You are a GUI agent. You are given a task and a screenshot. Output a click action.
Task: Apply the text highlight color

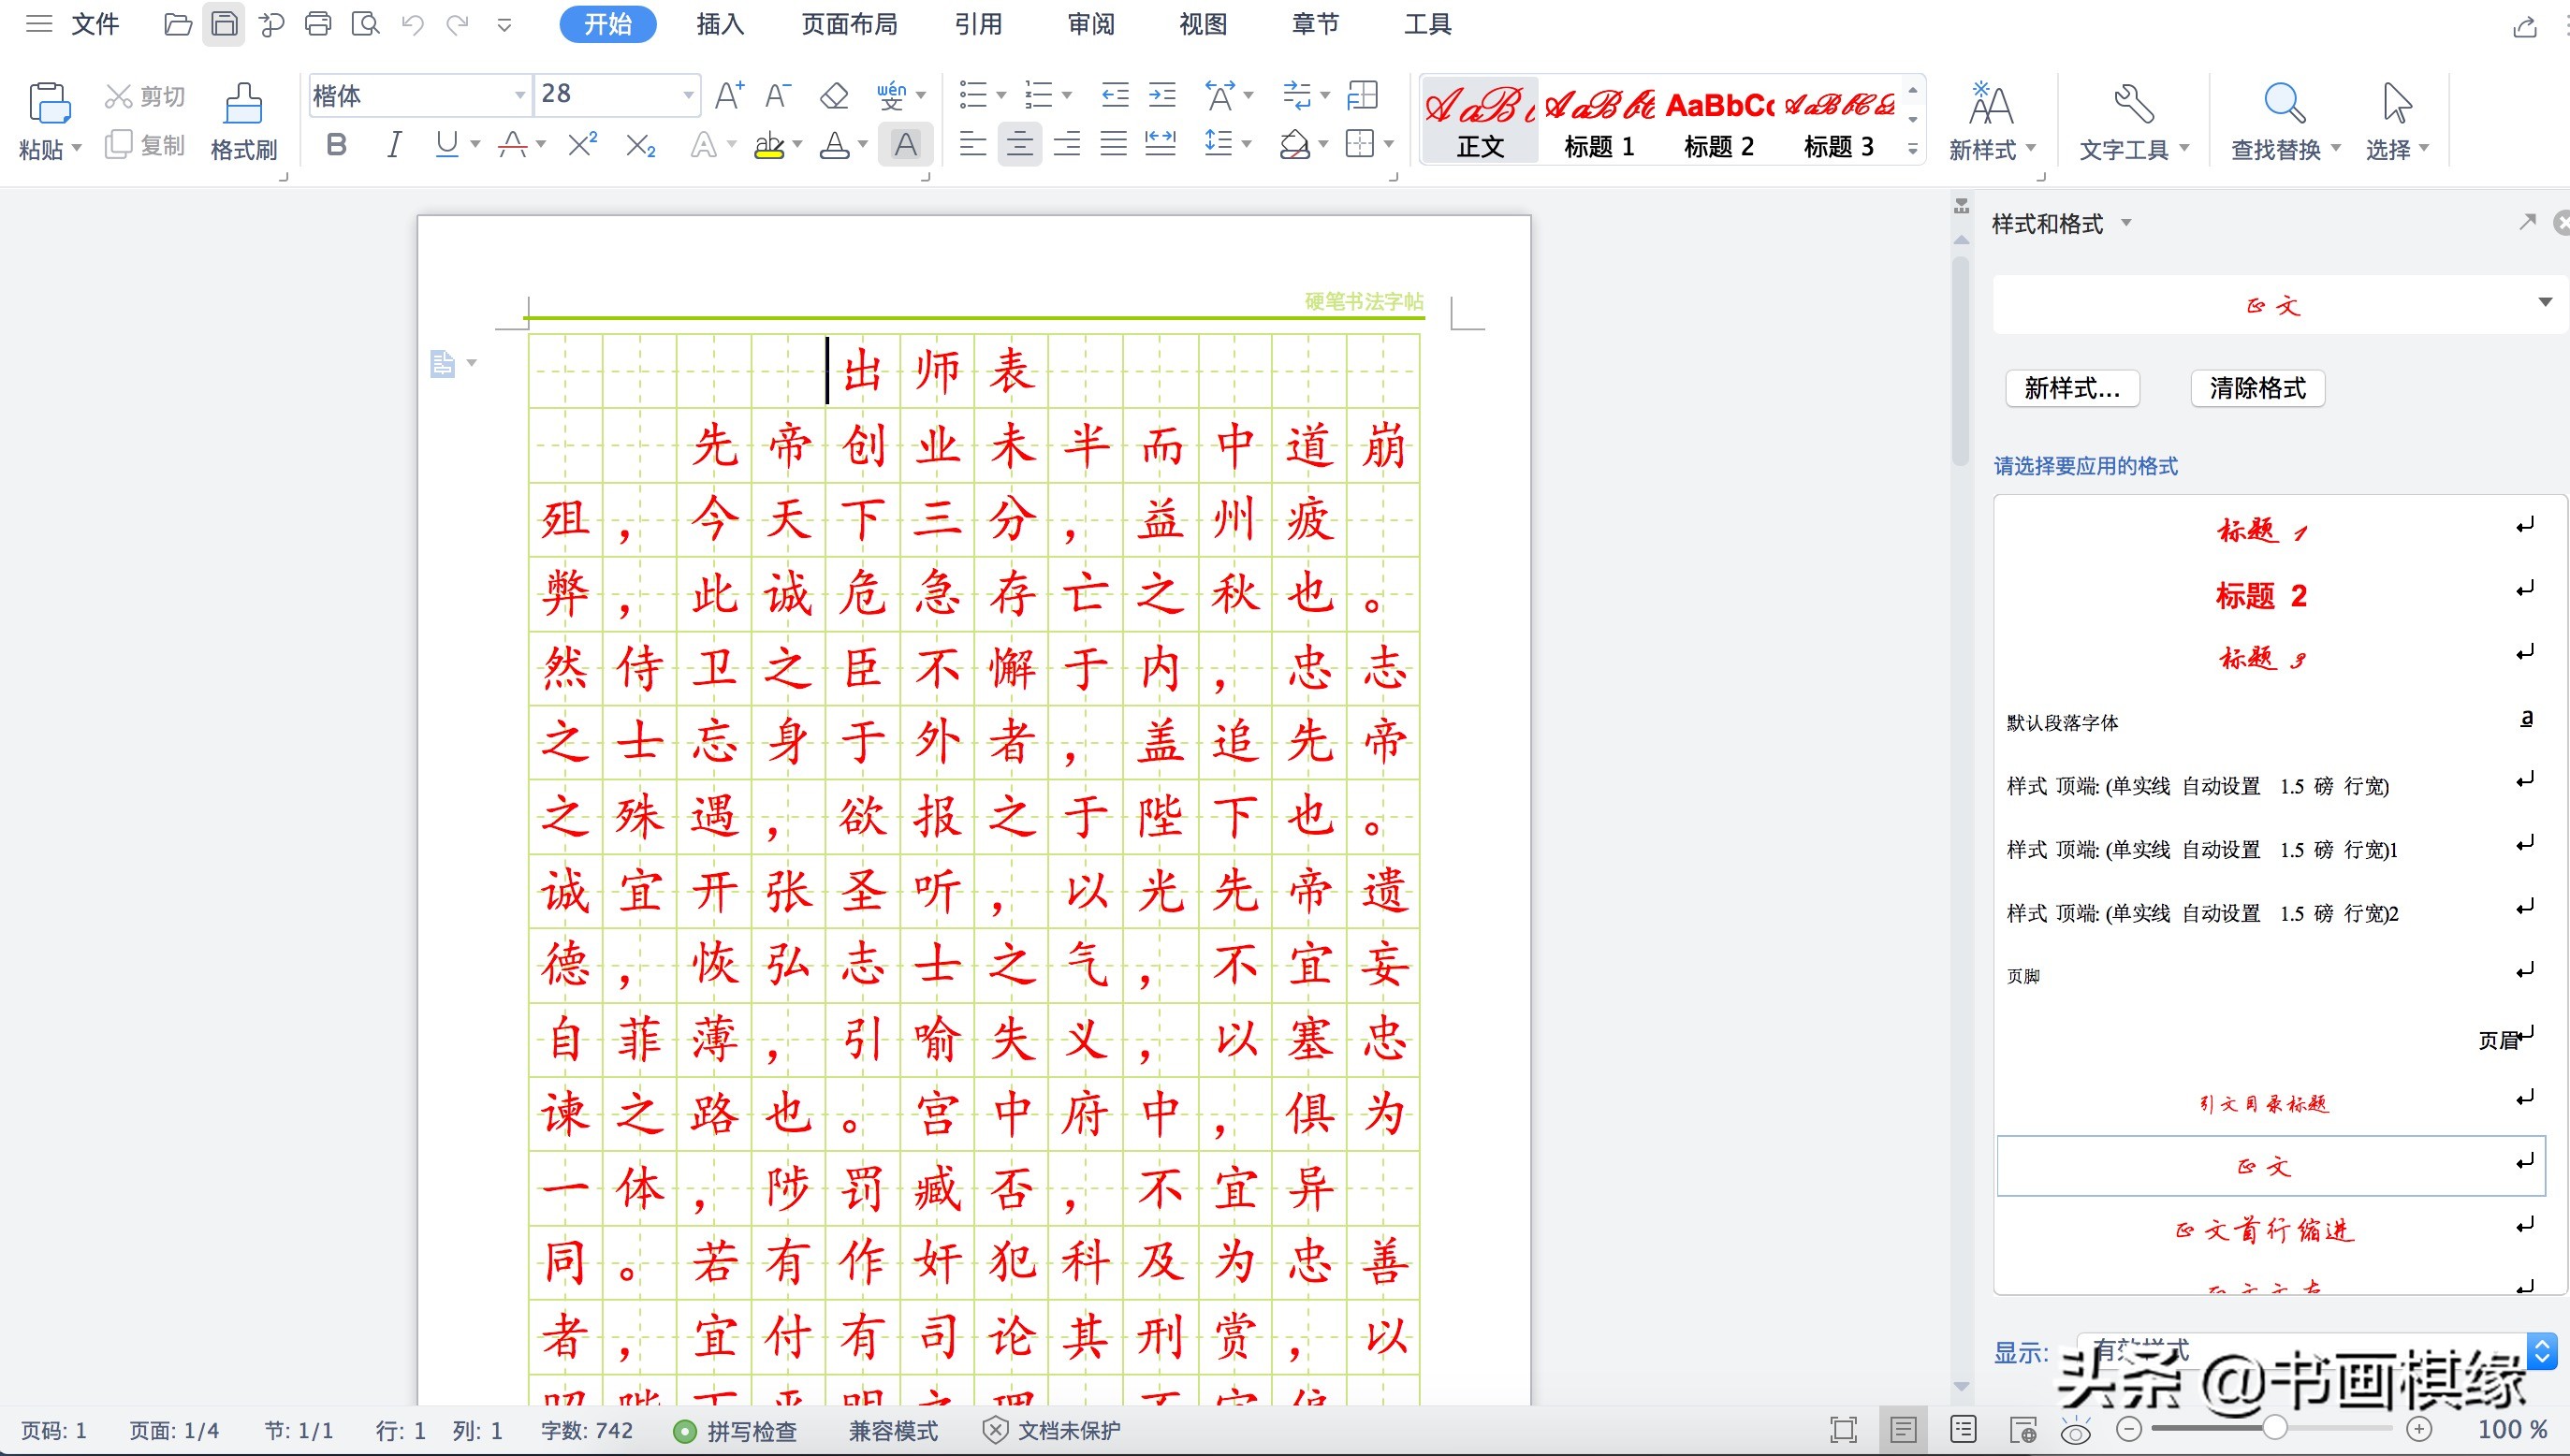tap(769, 146)
